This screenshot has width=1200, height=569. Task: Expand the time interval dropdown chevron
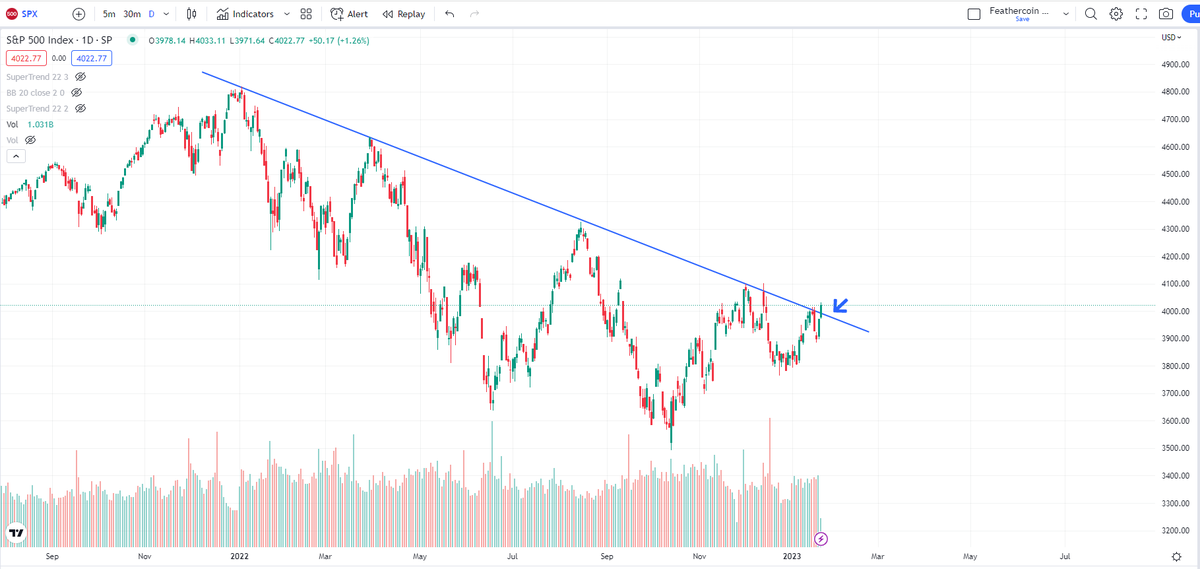[x=165, y=14]
